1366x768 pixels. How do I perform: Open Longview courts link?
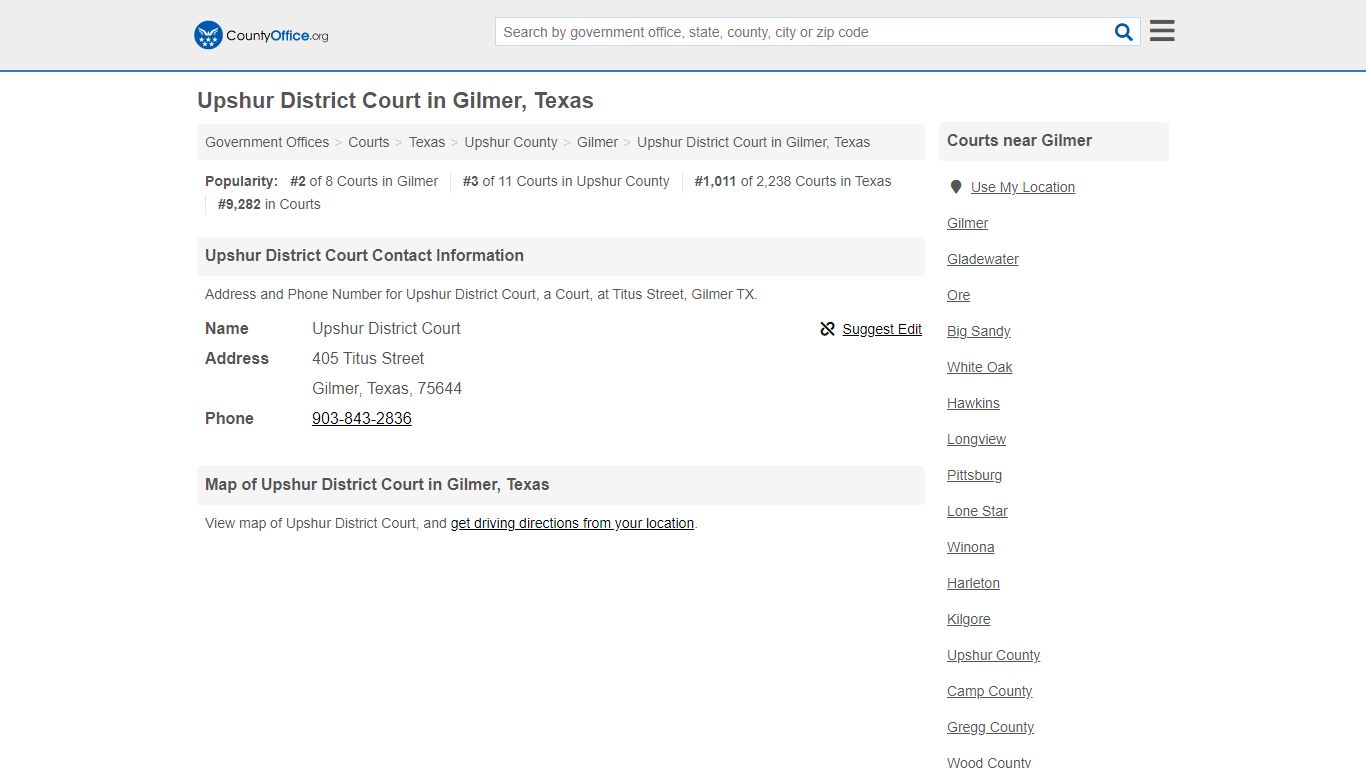tap(977, 439)
